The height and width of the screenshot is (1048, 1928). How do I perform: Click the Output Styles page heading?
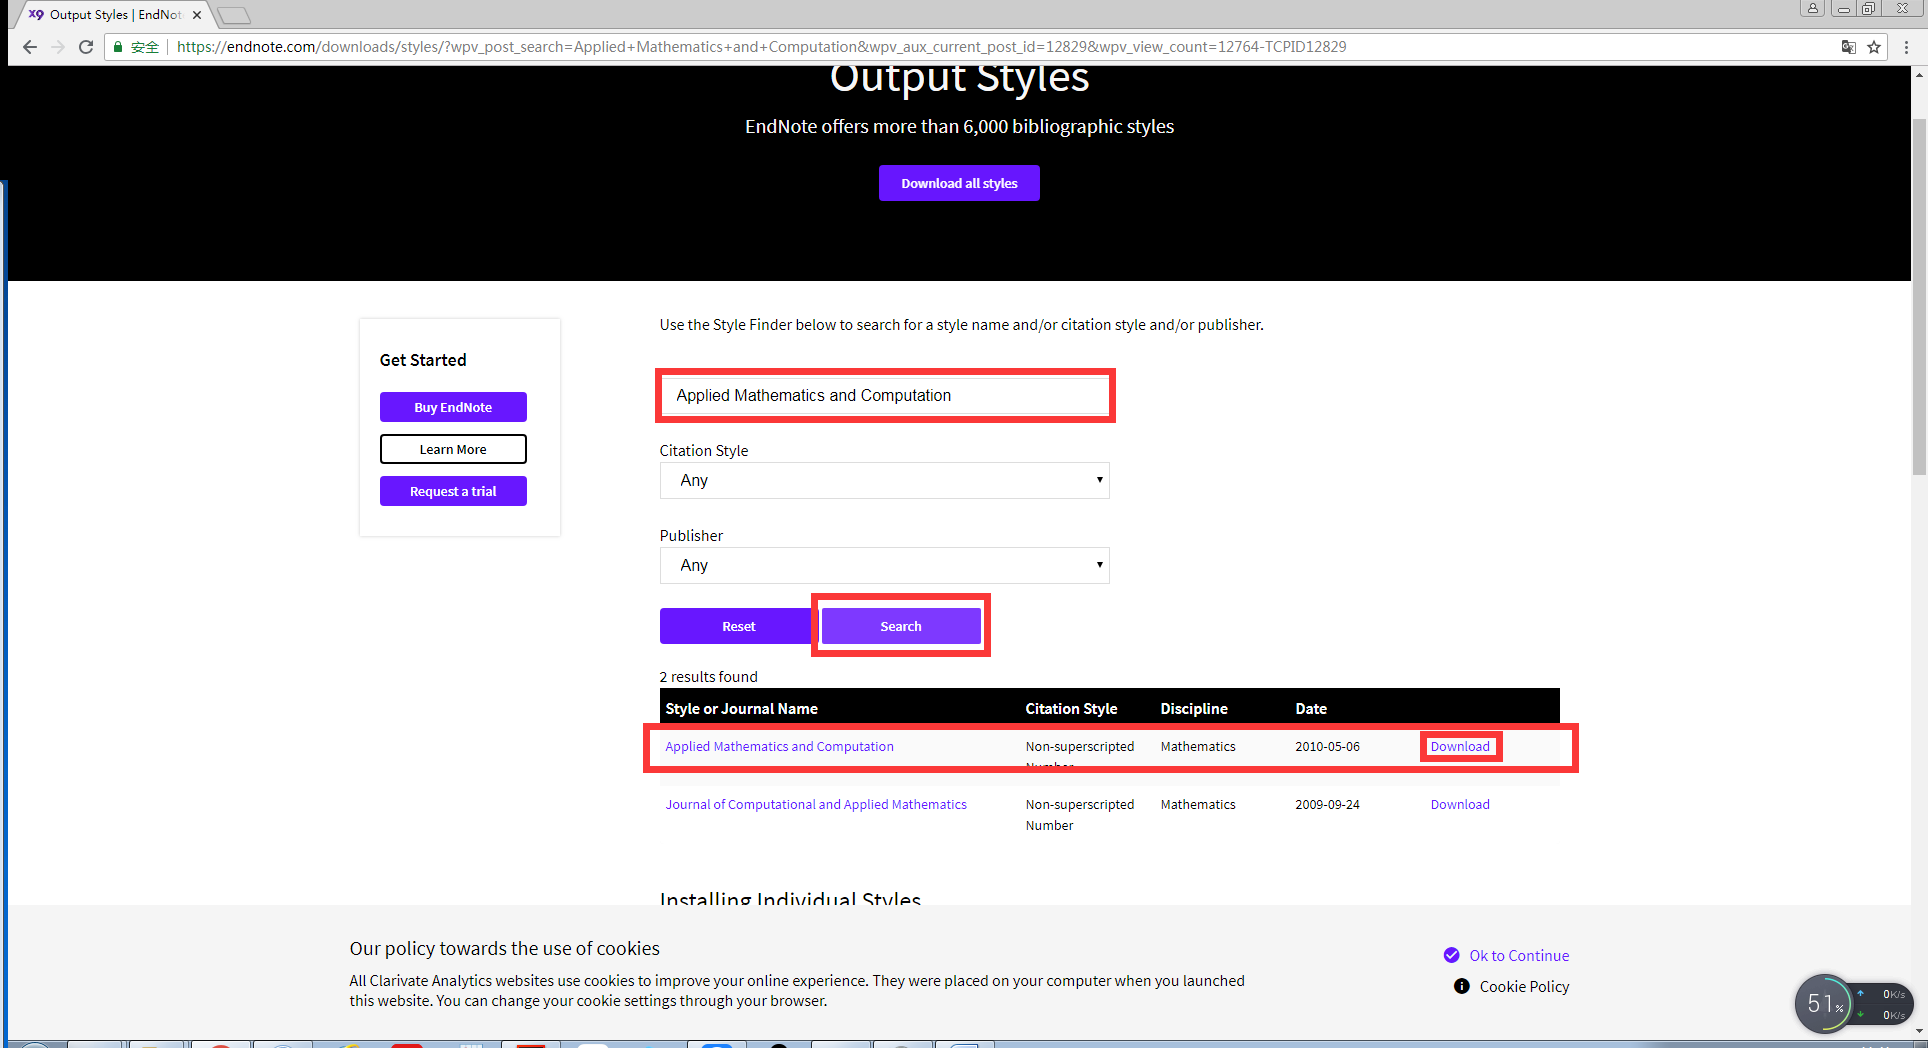click(x=959, y=79)
